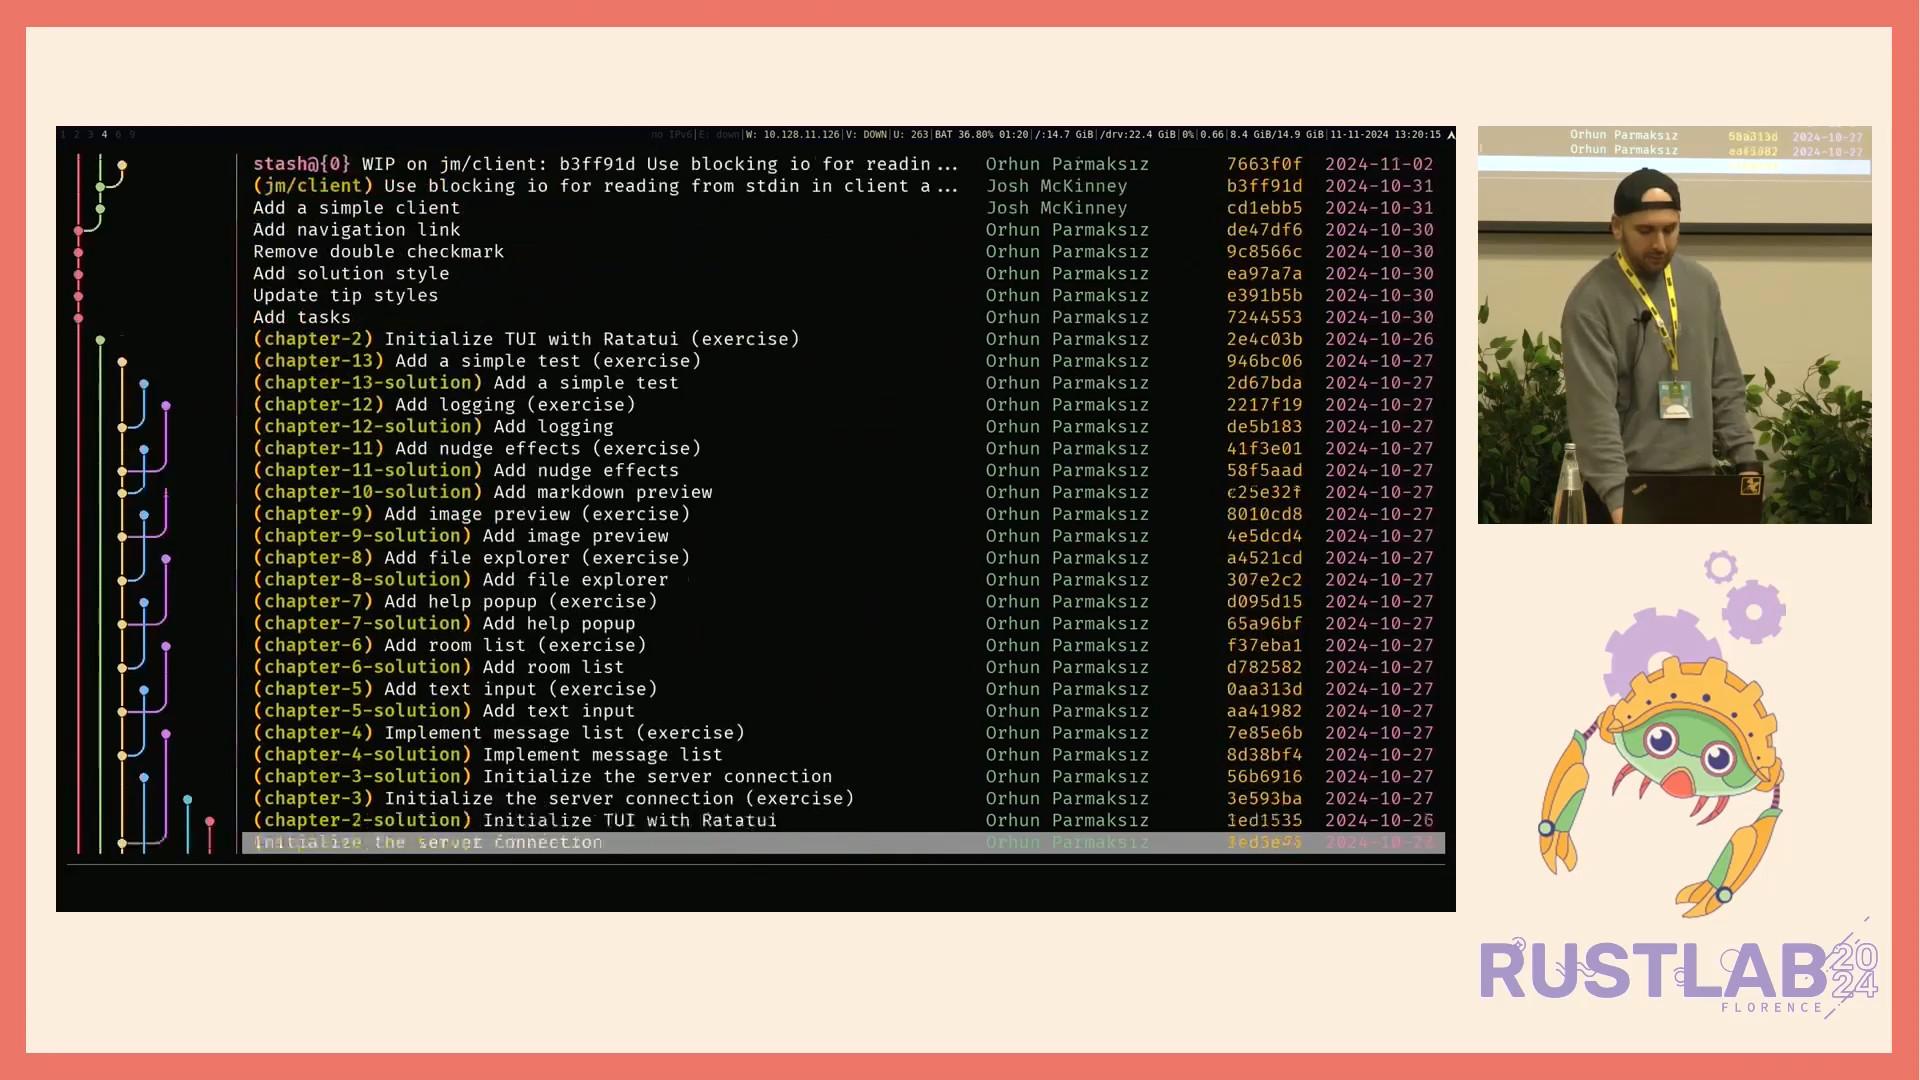The width and height of the screenshot is (1920, 1080).
Task: Select the stash@{0} WIP commit row
Action: tap(843, 164)
